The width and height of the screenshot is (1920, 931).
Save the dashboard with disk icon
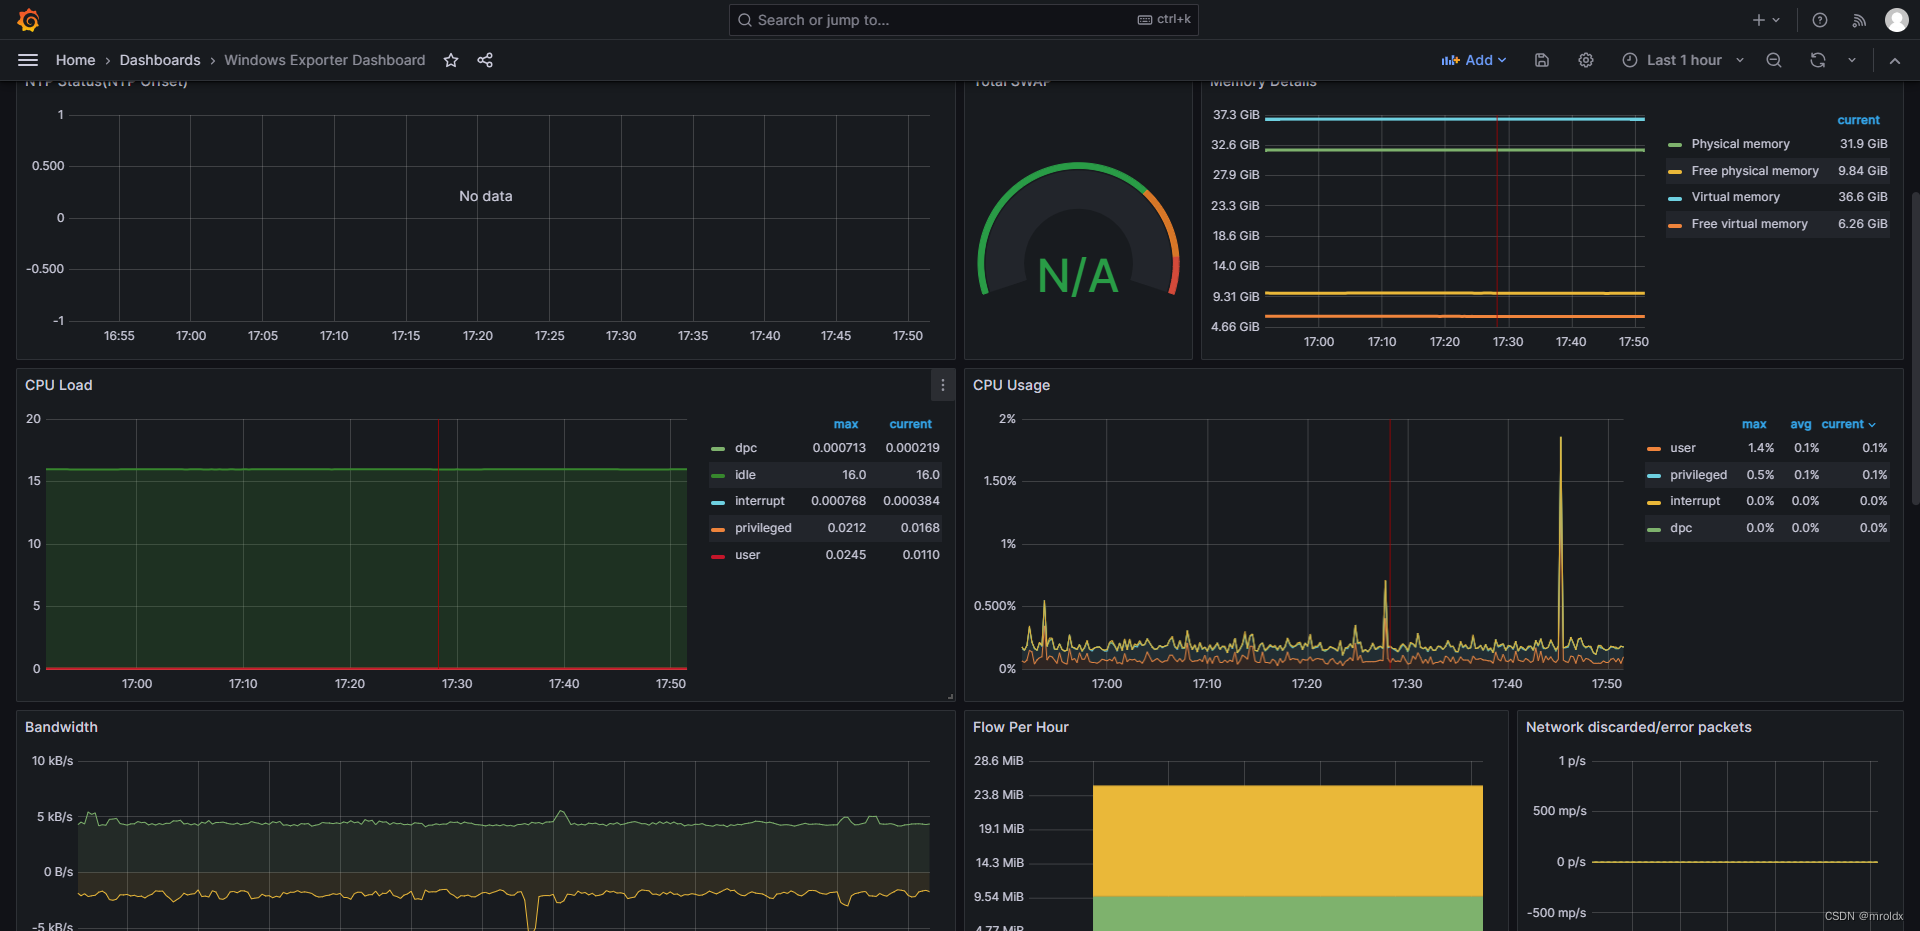[1542, 60]
